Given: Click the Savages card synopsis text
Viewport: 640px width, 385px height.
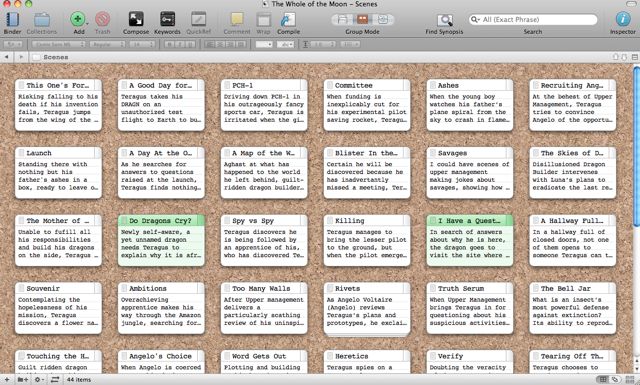Looking at the screenshot, I should point(469,176).
